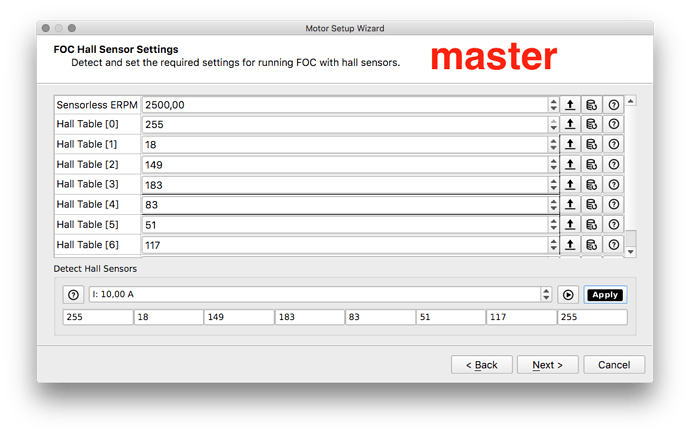Screen dimensions: 690x434
Task: Click the stepper of Sensorless ERPM field
Action: click(554, 105)
